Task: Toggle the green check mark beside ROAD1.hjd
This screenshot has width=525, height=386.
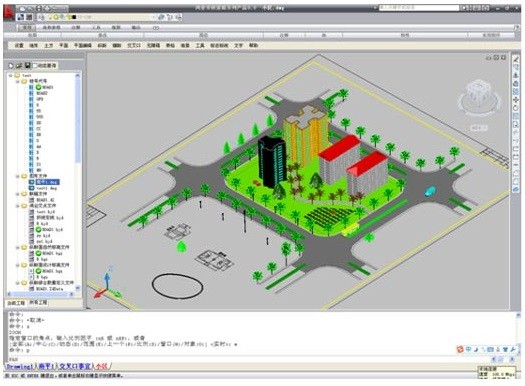Action: (x=39, y=230)
